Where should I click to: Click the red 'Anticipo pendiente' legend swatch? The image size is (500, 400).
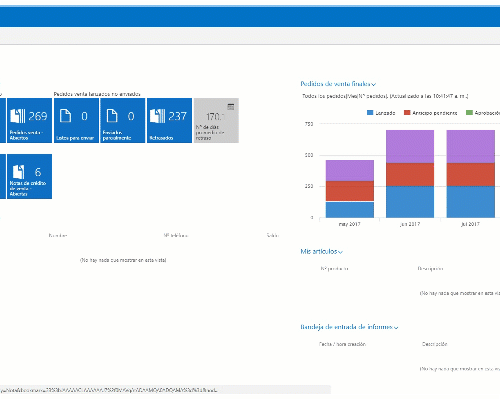[407, 113]
